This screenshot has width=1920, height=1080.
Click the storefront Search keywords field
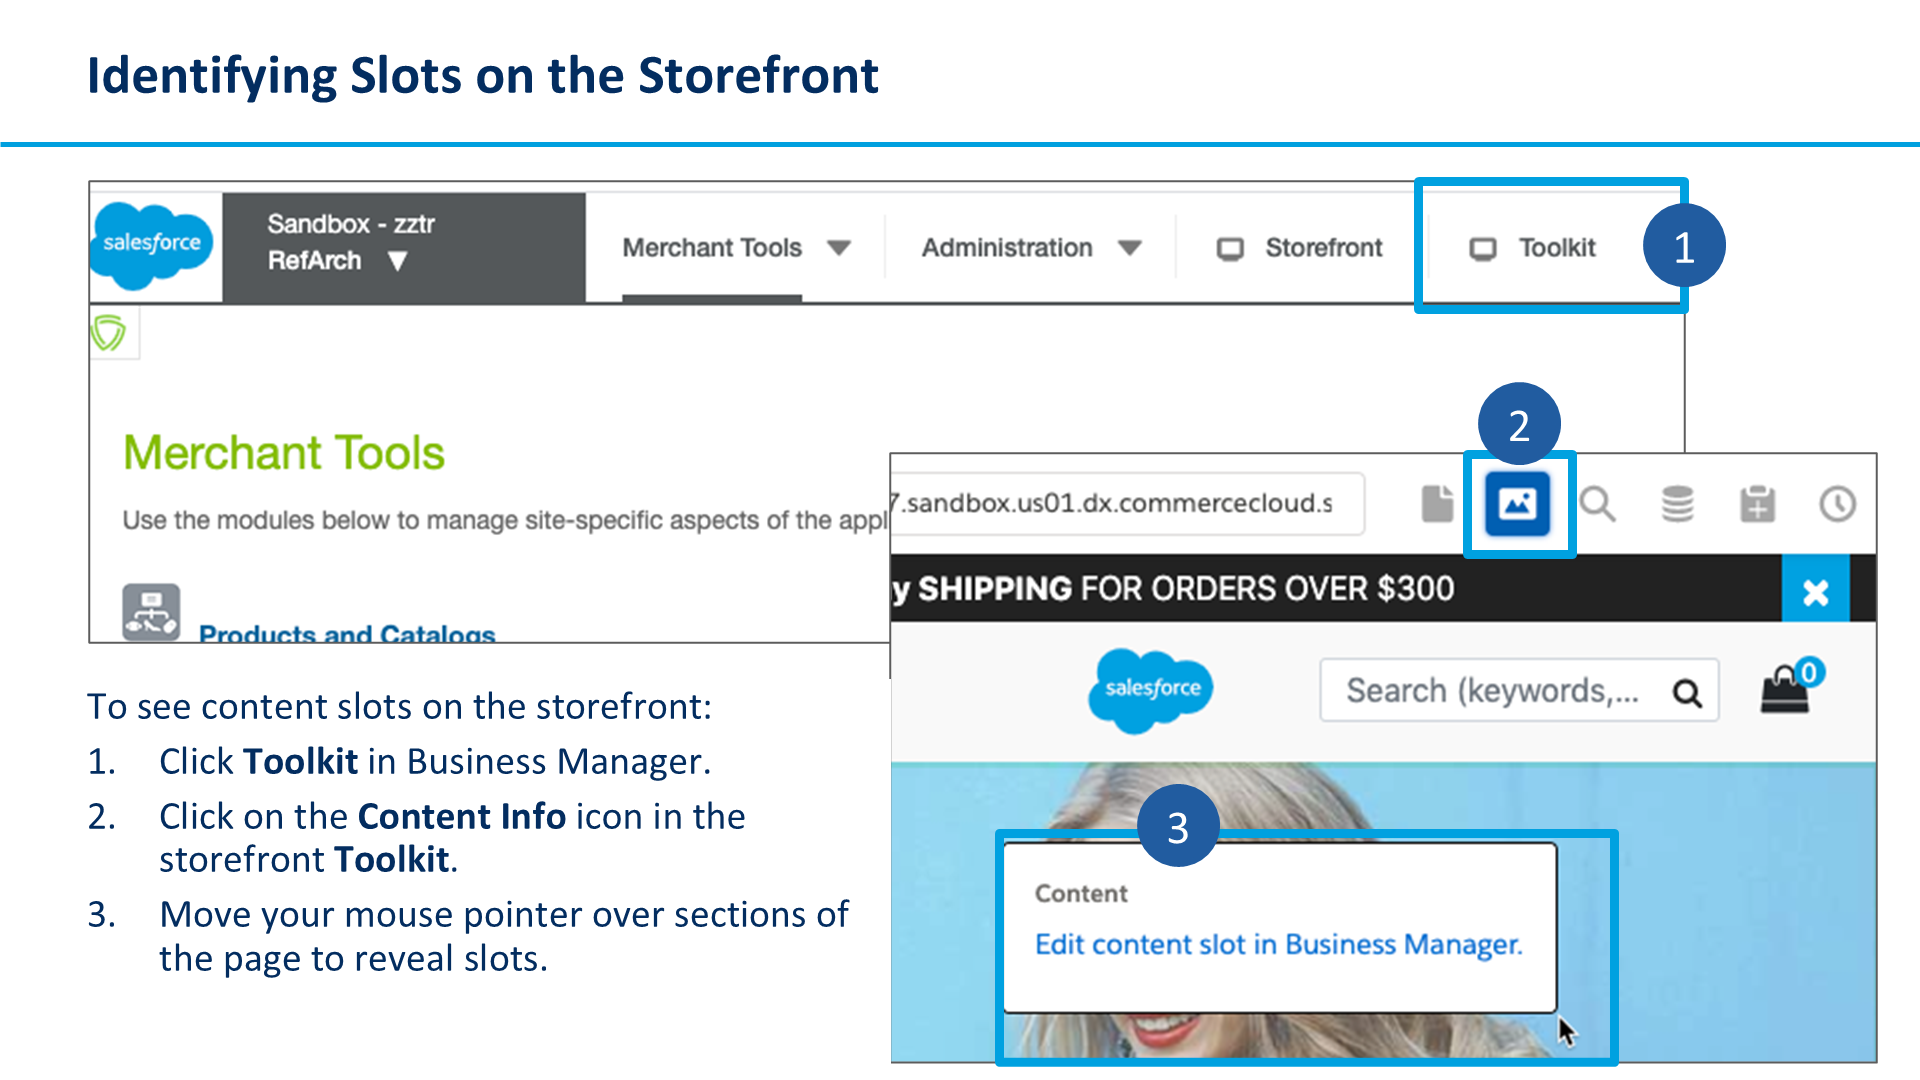(1519, 690)
